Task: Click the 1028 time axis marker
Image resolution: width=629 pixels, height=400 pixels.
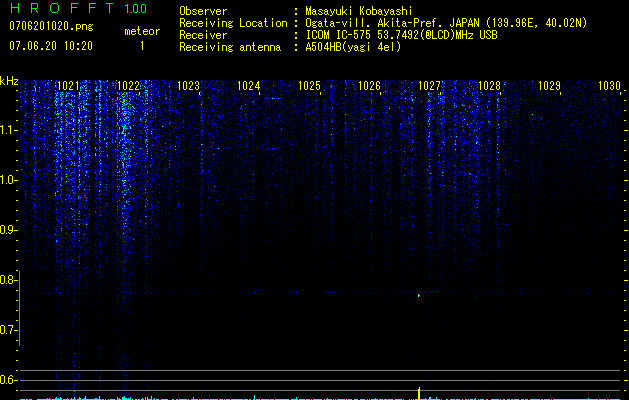Action: [x=489, y=85]
